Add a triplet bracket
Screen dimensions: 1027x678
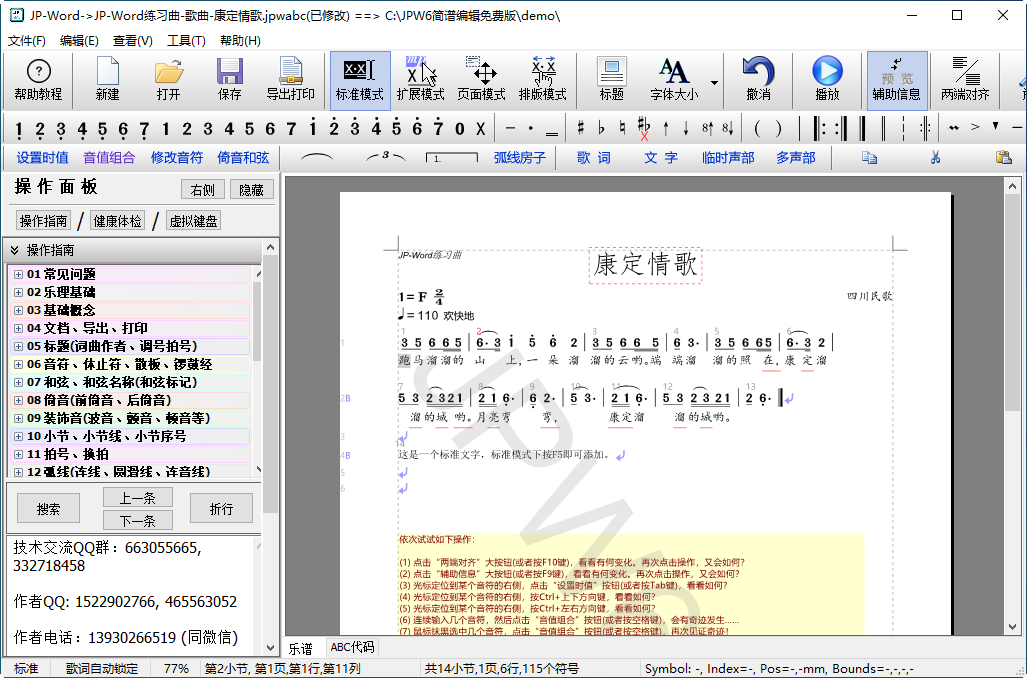pyautogui.click(x=386, y=157)
